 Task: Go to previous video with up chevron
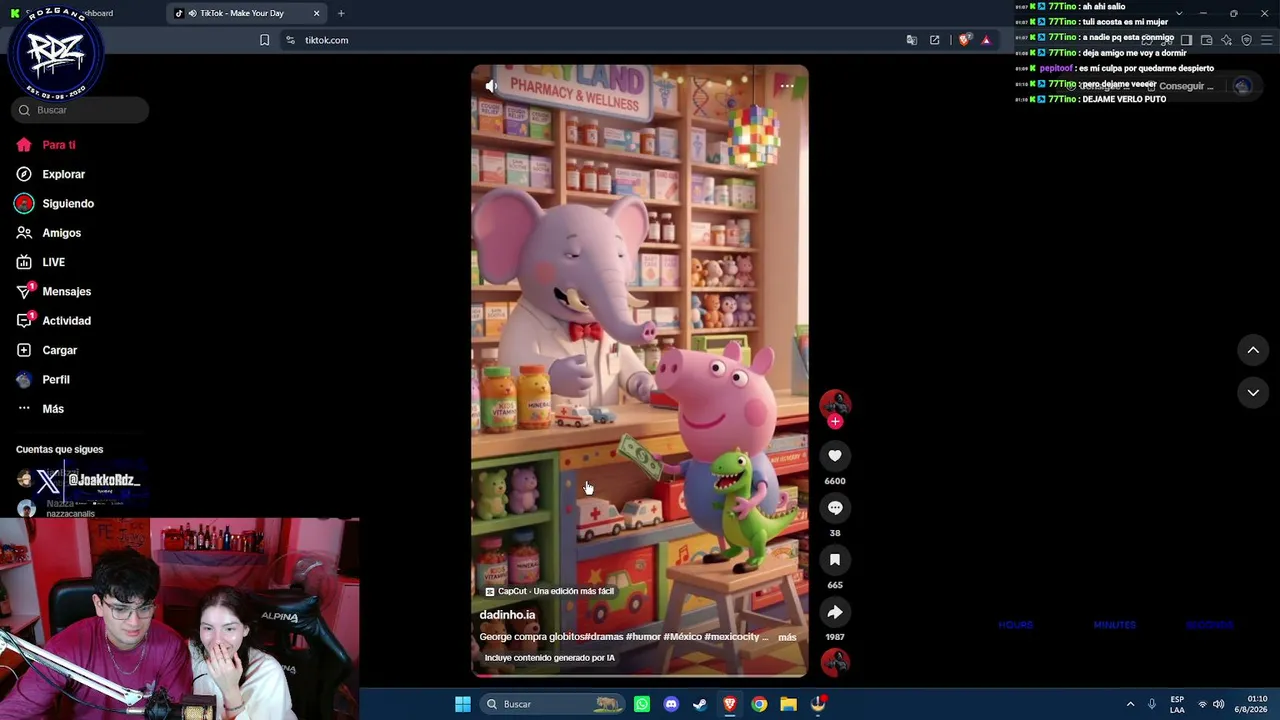pos(1253,350)
